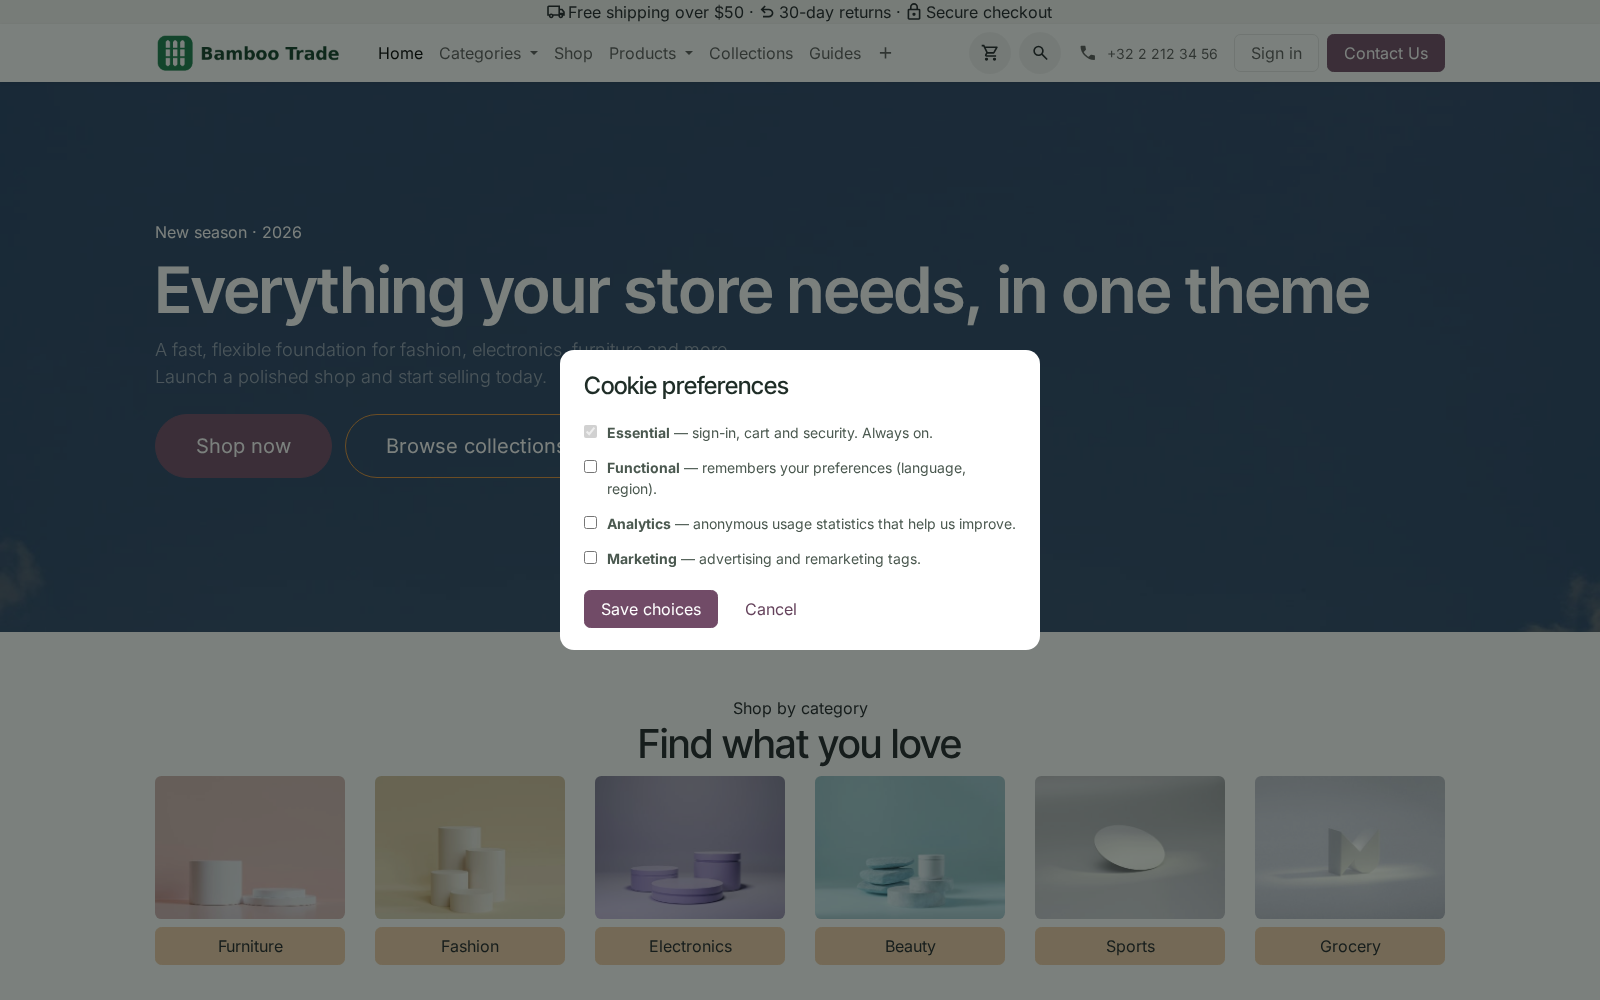Expand the Categories dropdown menu
The width and height of the screenshot is (1600, 1000).
pyautogui.click(x=488, y=53)
